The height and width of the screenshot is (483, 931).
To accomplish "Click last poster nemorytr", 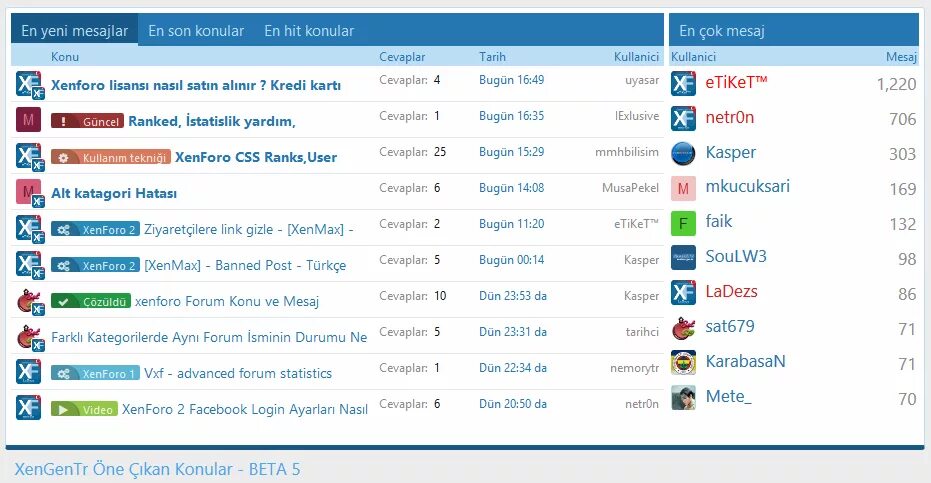I will tap(635, 368).
